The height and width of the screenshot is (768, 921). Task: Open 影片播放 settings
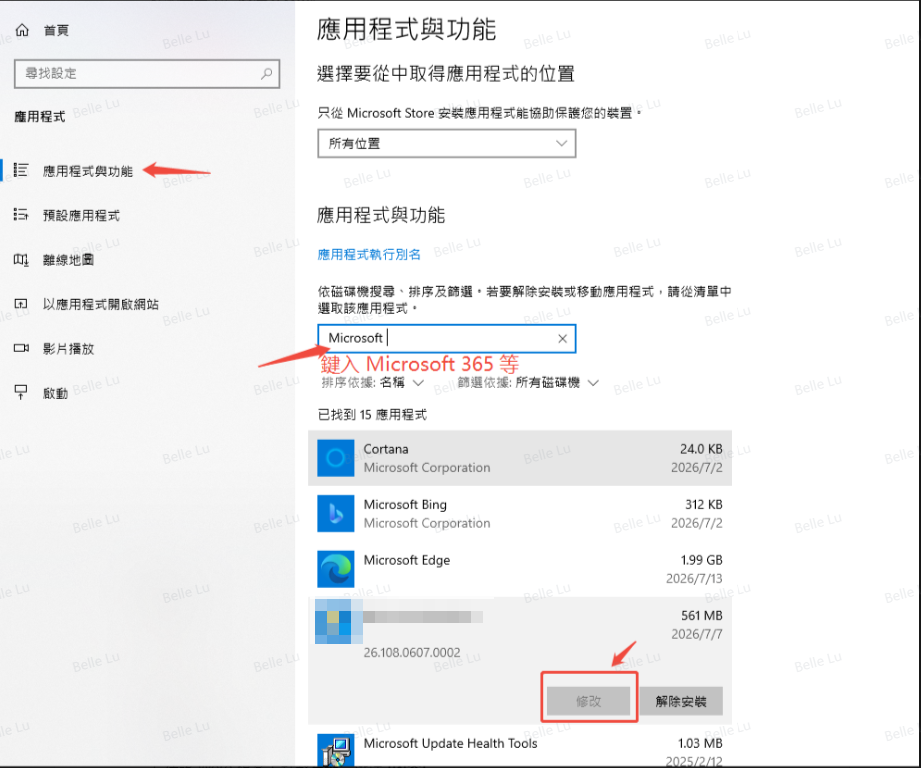(68, 349)
